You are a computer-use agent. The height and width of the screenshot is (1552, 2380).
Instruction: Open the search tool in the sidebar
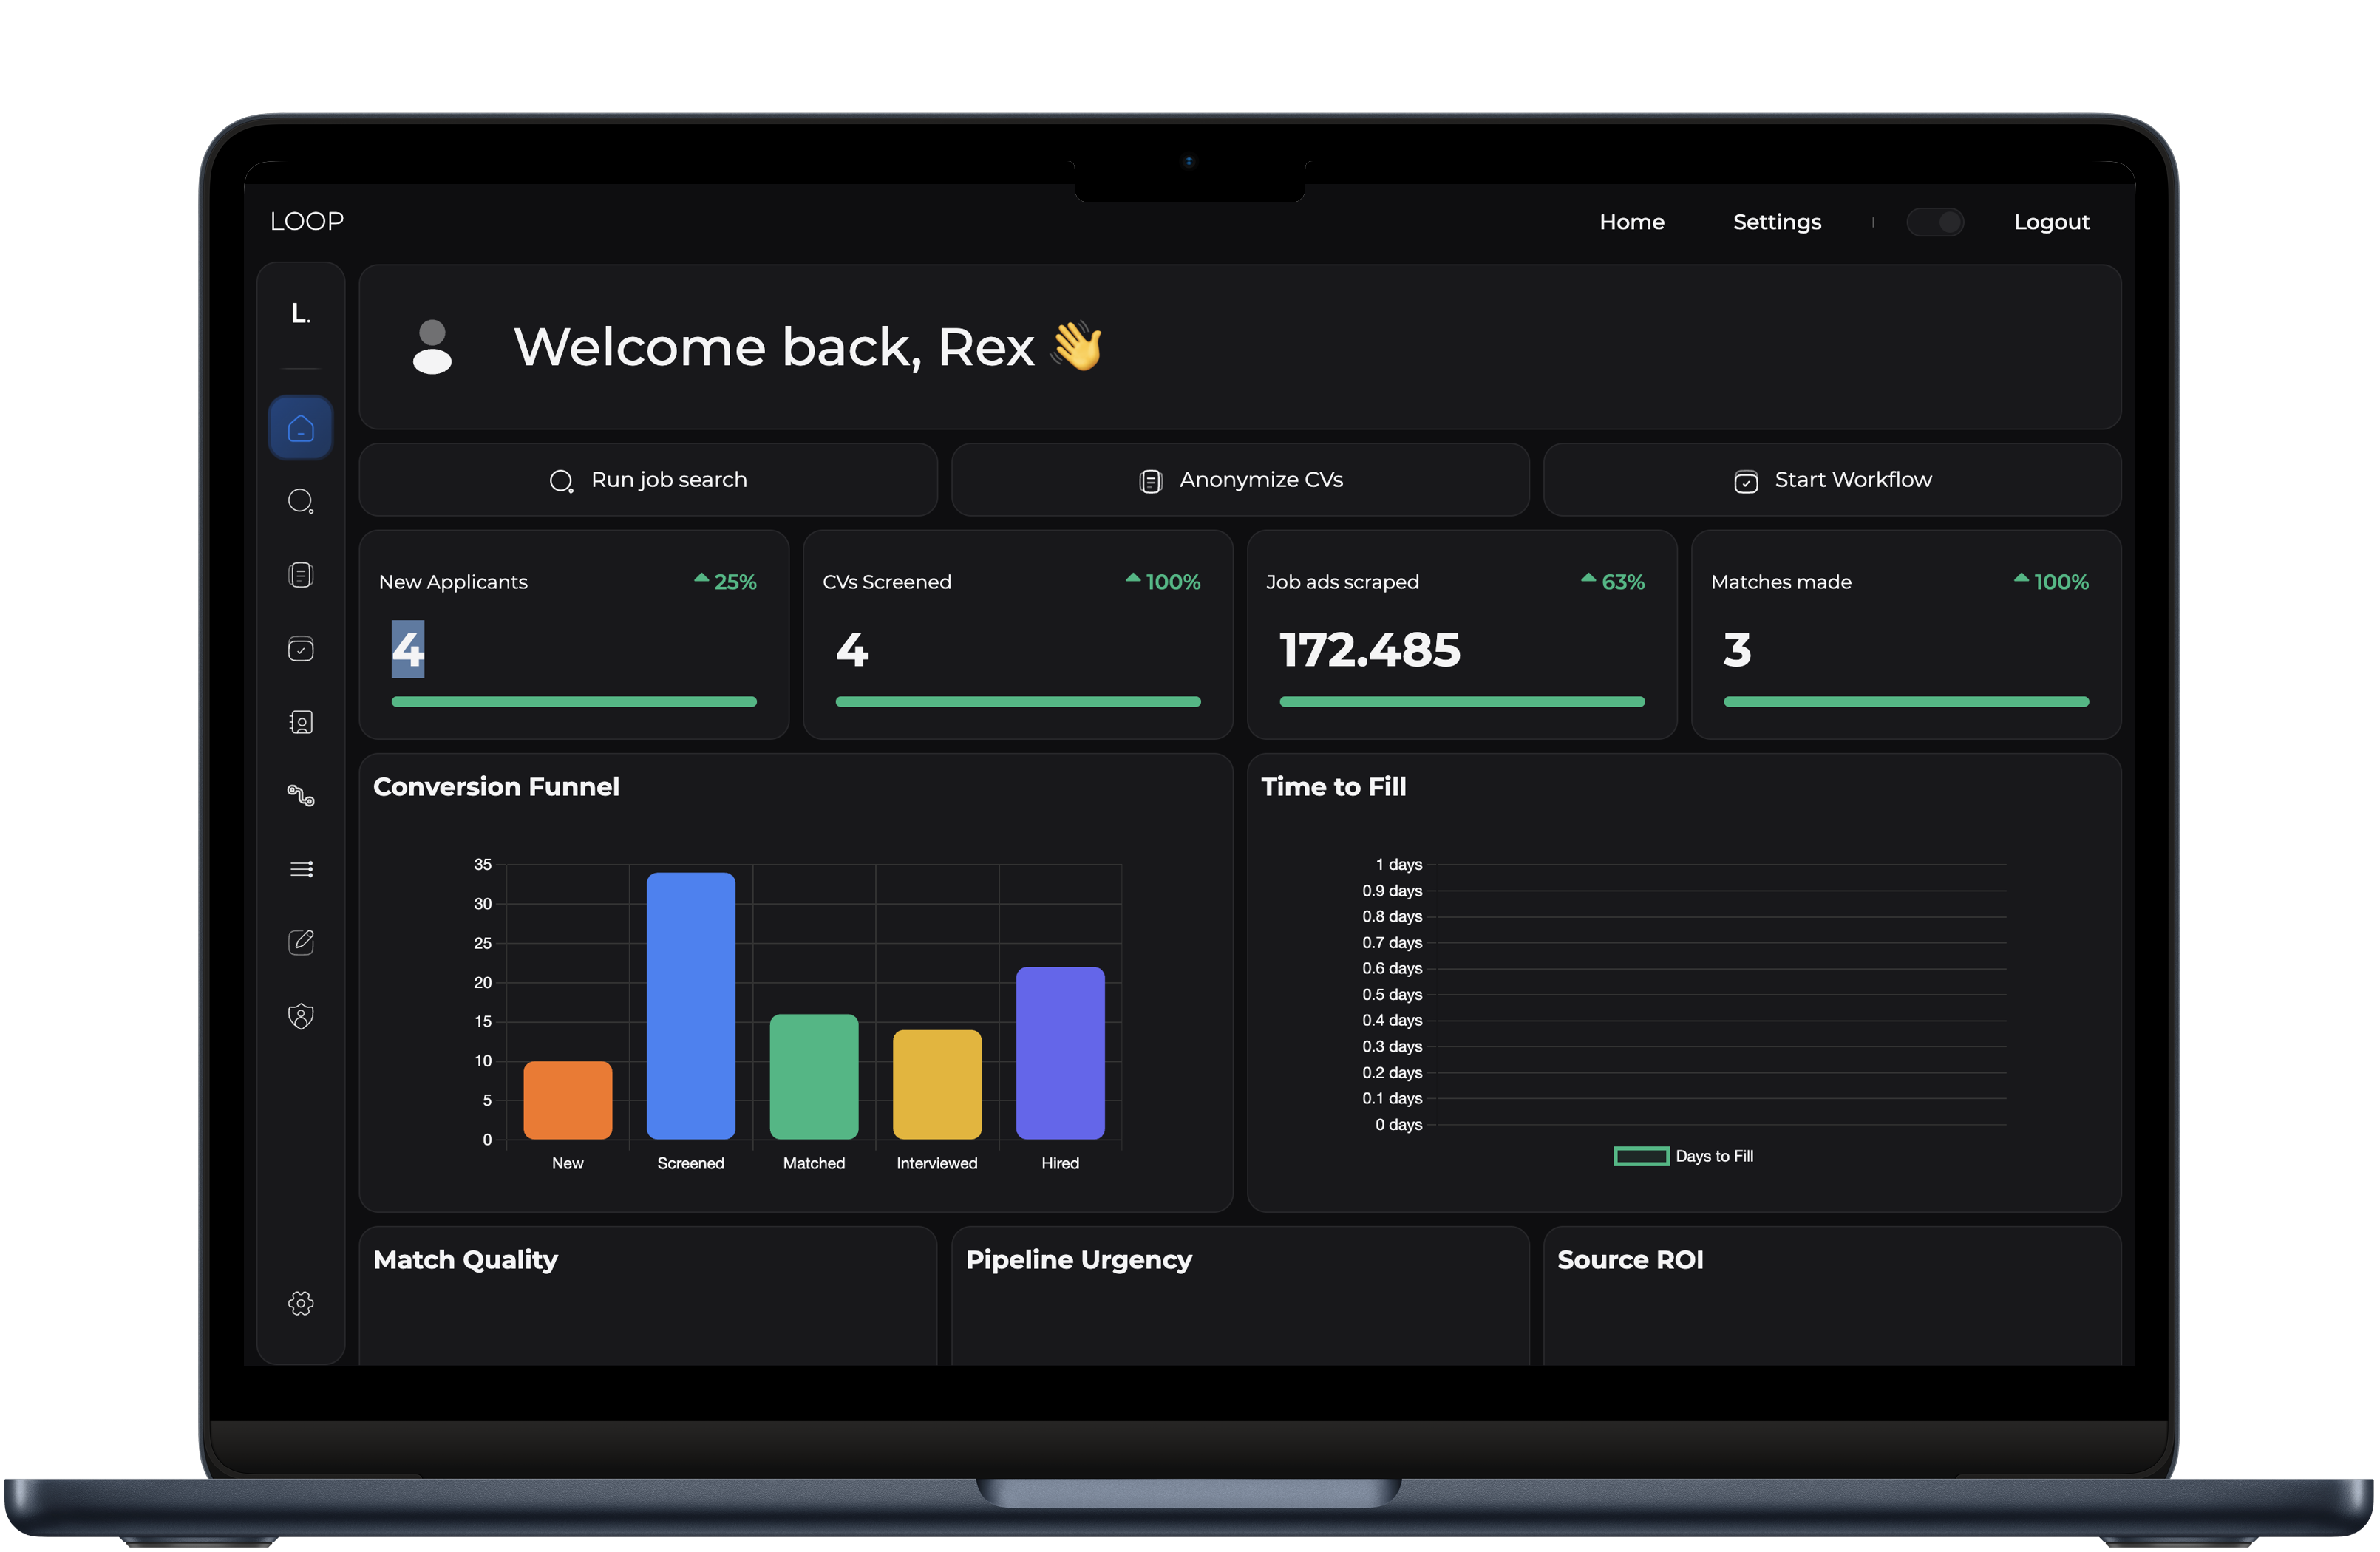coord(301,501)
